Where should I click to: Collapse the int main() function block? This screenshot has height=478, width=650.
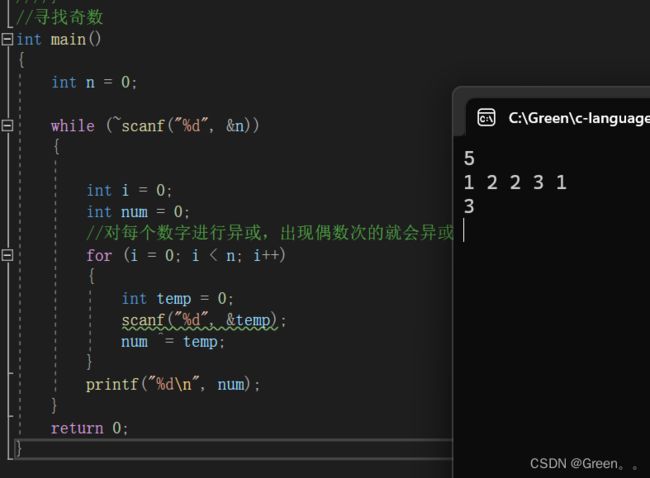tap(7, 39)
